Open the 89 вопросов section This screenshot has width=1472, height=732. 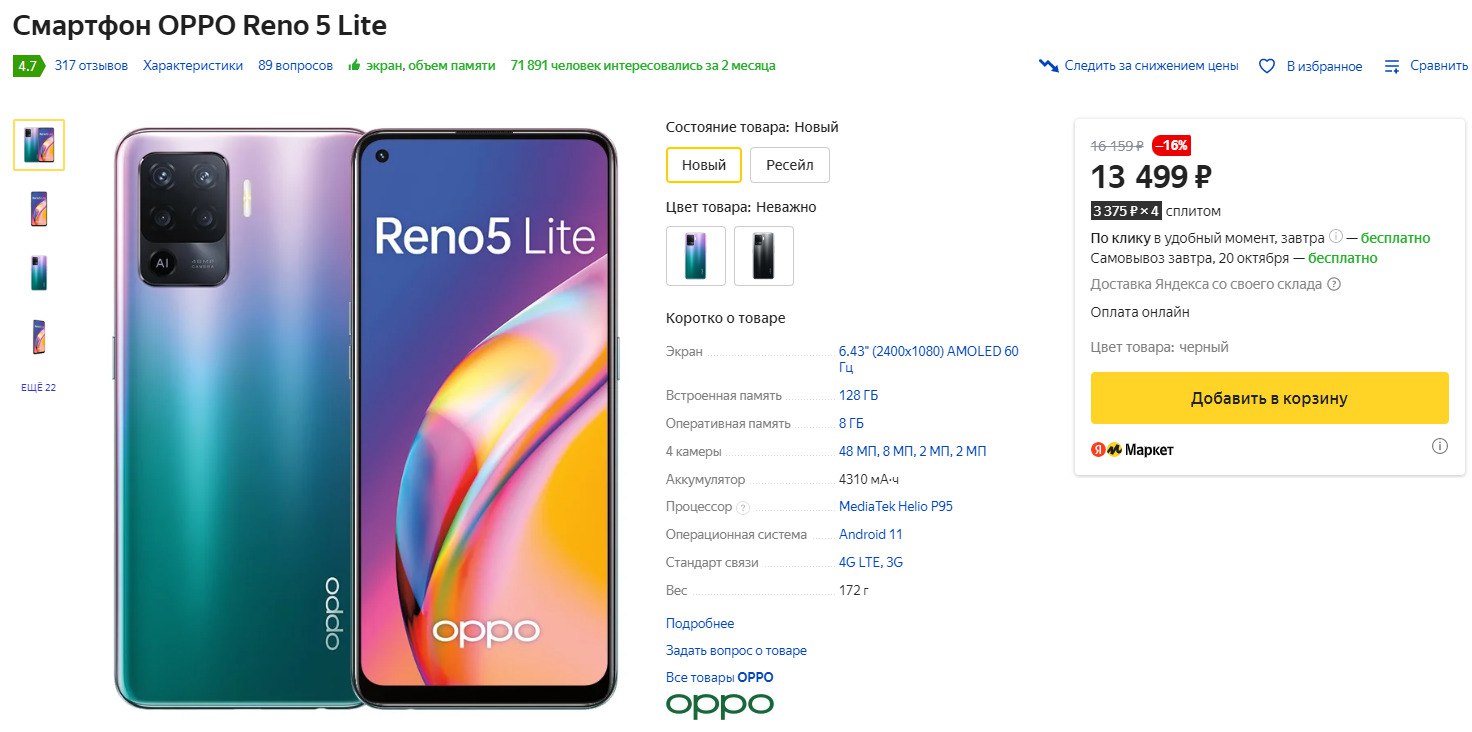295,65
